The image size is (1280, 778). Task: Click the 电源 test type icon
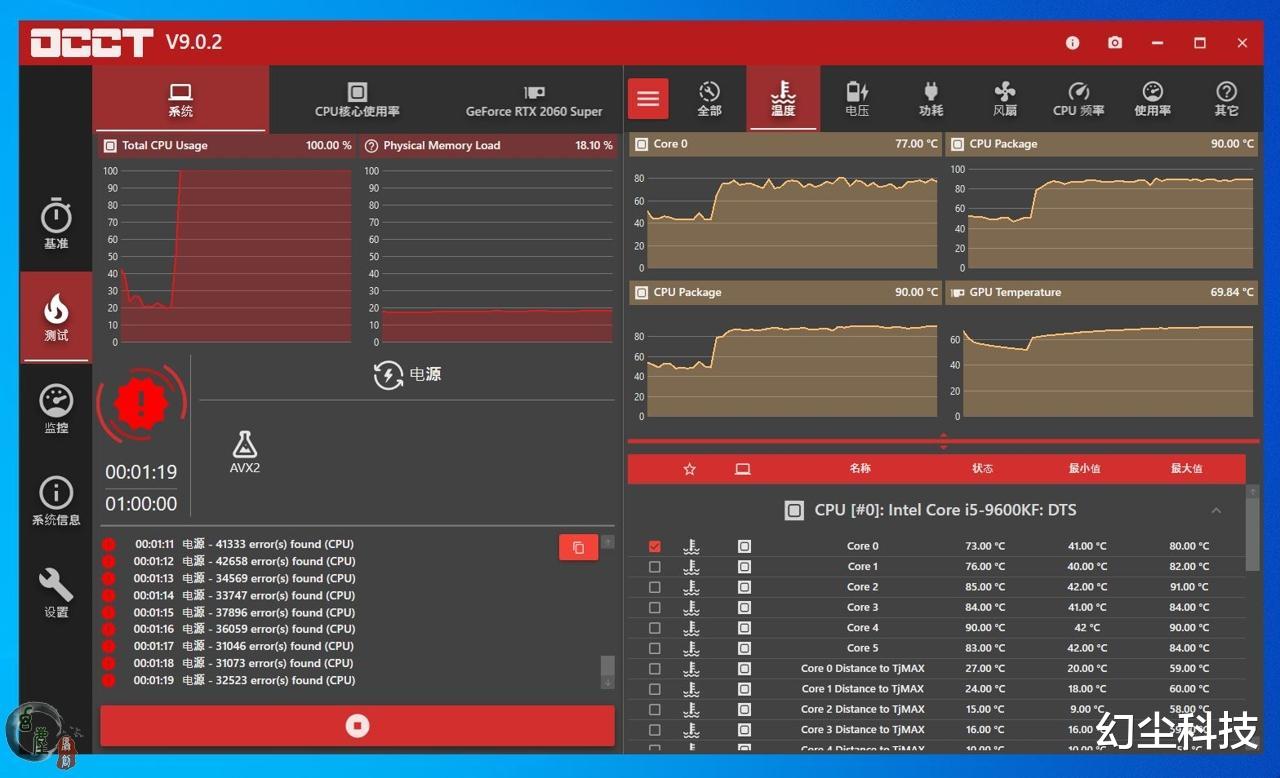click(388, 375)
